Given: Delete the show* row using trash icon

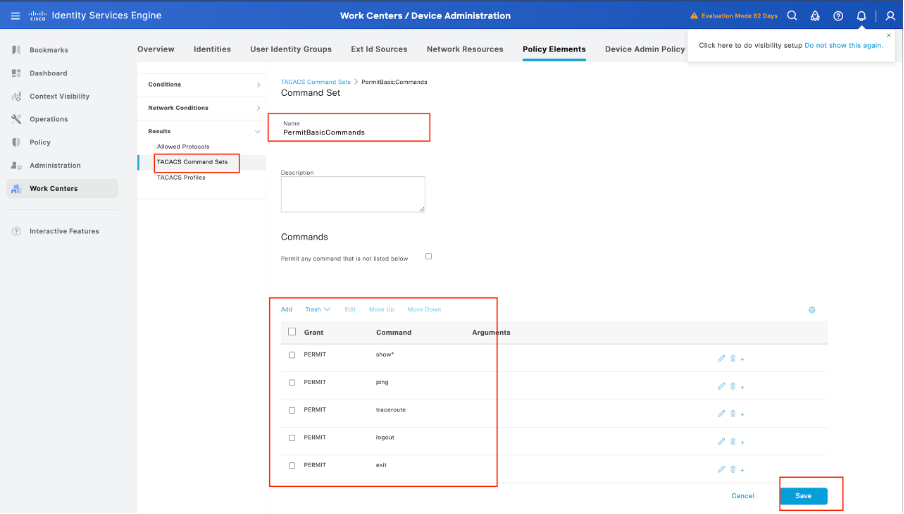Looking at the screenshot, I should click(733, 358).
